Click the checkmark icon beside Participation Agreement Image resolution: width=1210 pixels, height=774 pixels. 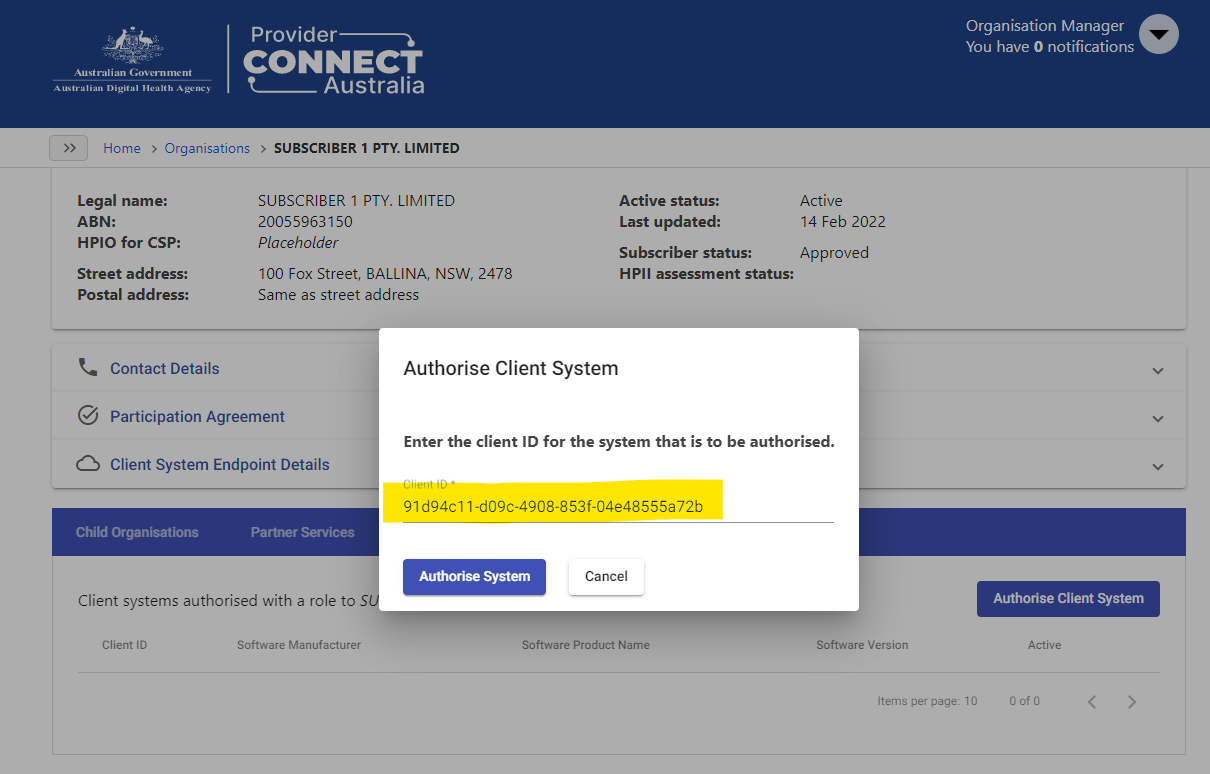pyautogui.click(x=88, y=415)
